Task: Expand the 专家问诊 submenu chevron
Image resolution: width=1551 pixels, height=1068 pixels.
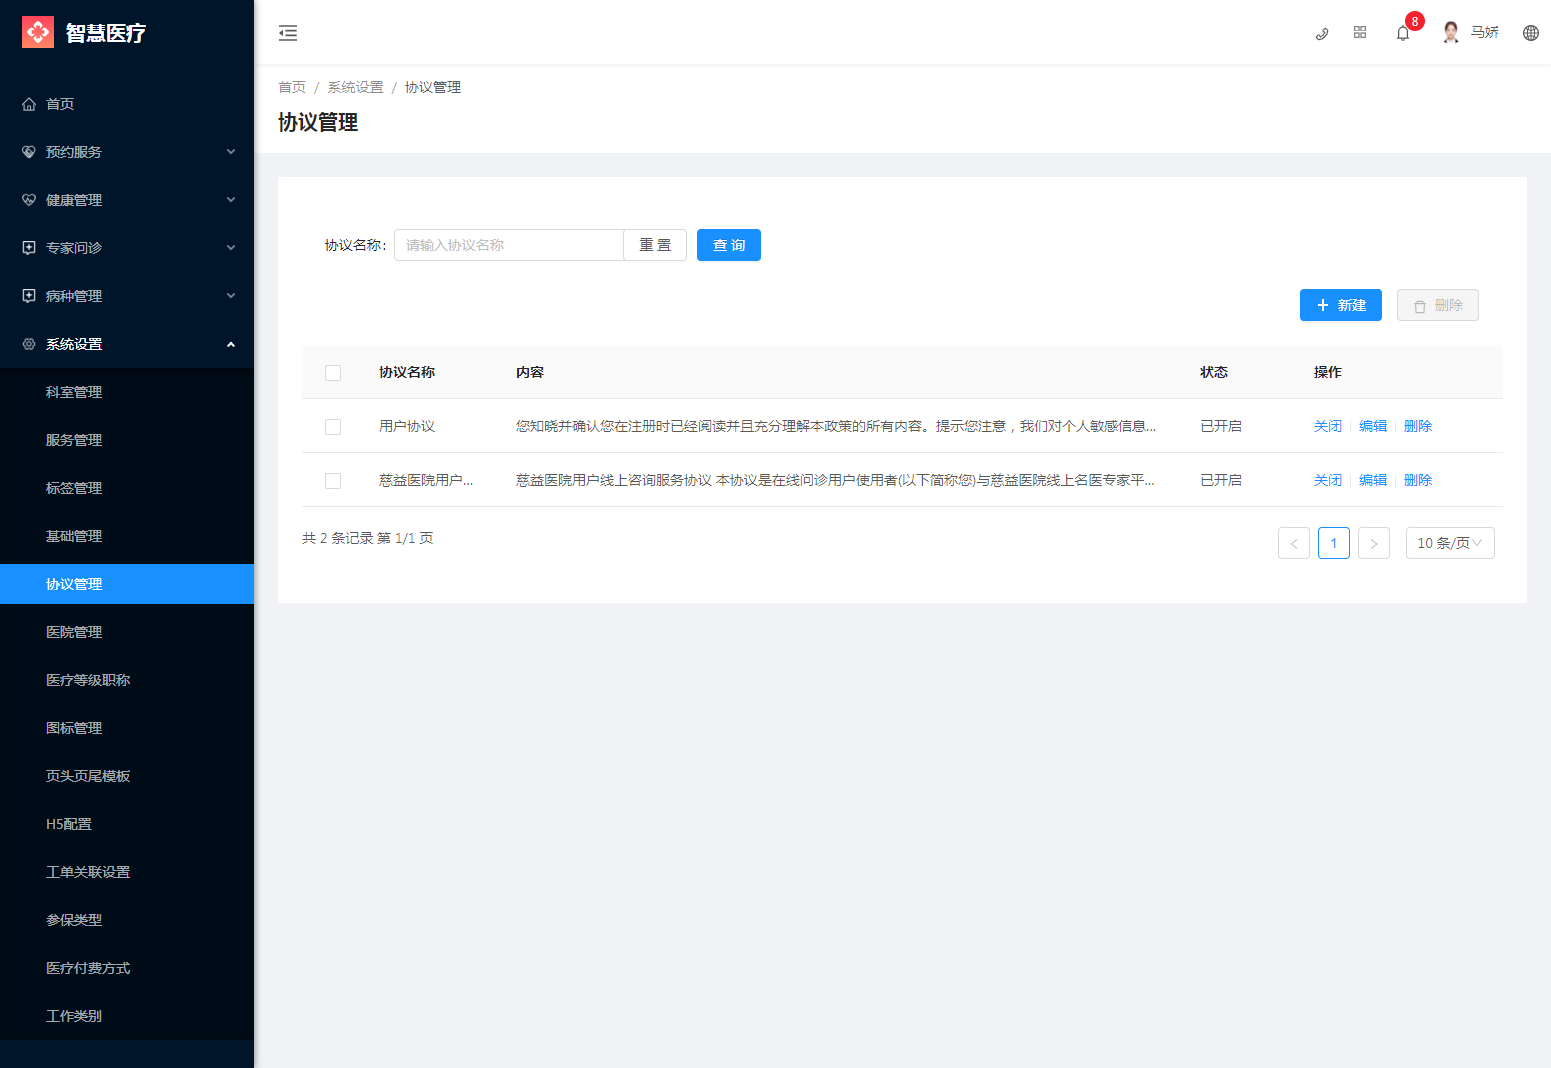Action: [231, 248]
